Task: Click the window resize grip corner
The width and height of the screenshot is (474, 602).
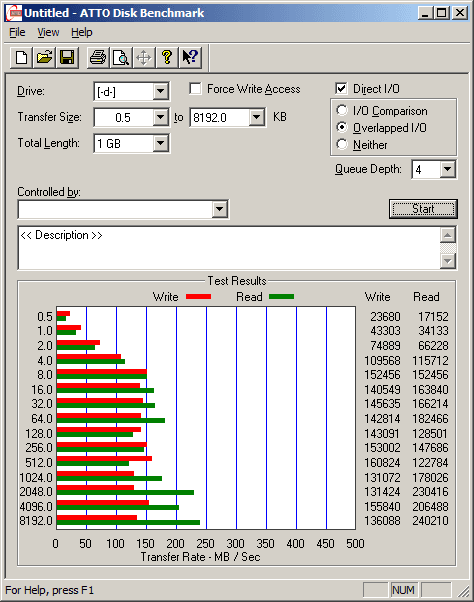Action: 464,592
